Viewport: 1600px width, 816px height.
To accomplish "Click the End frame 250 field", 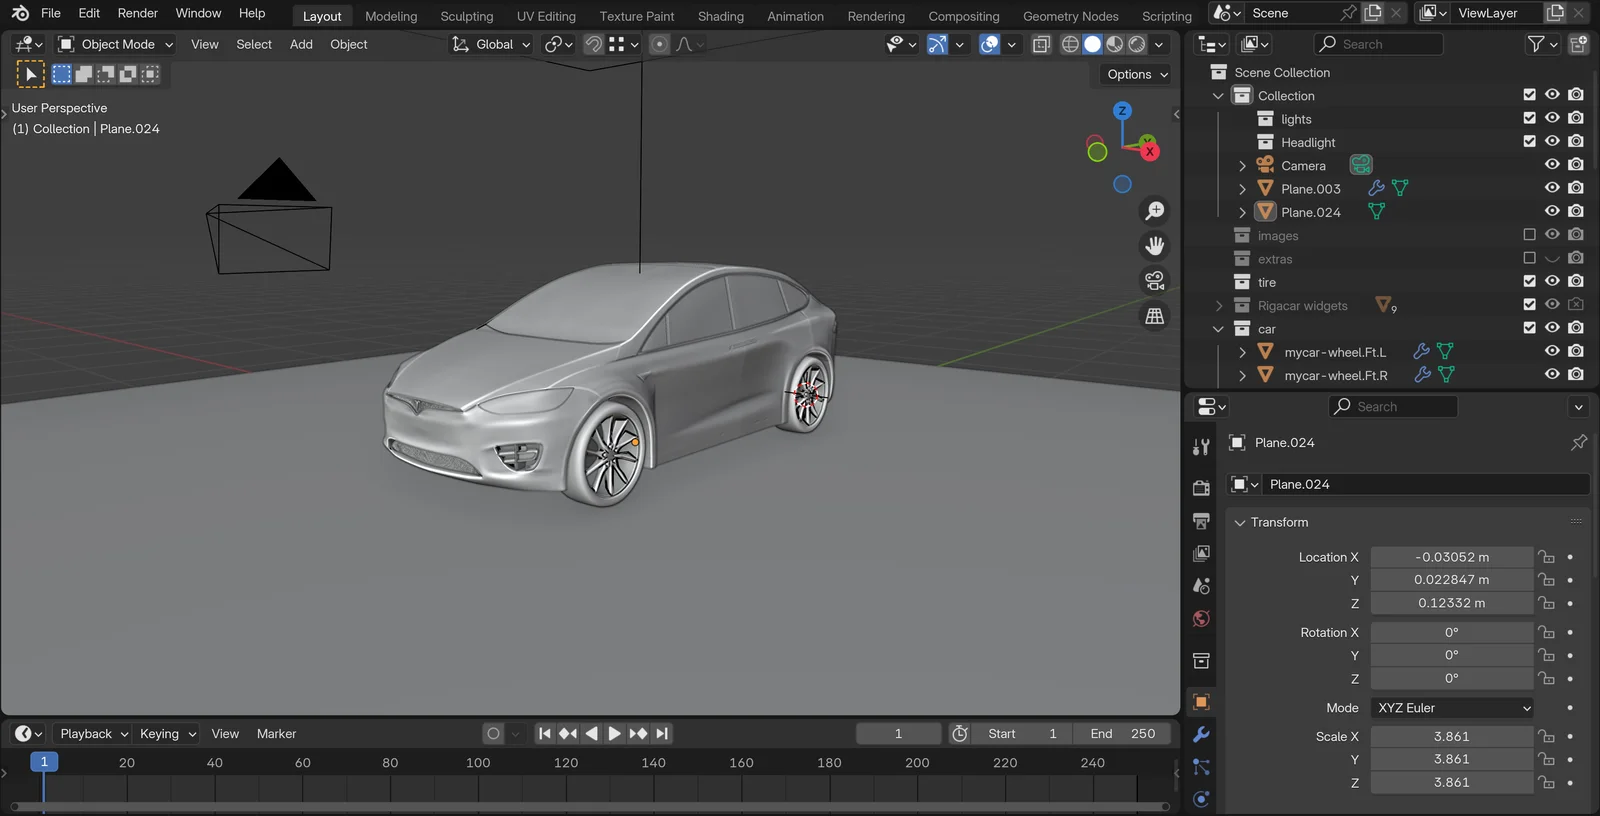I will pyautogui.click(x=1123, y=734).
